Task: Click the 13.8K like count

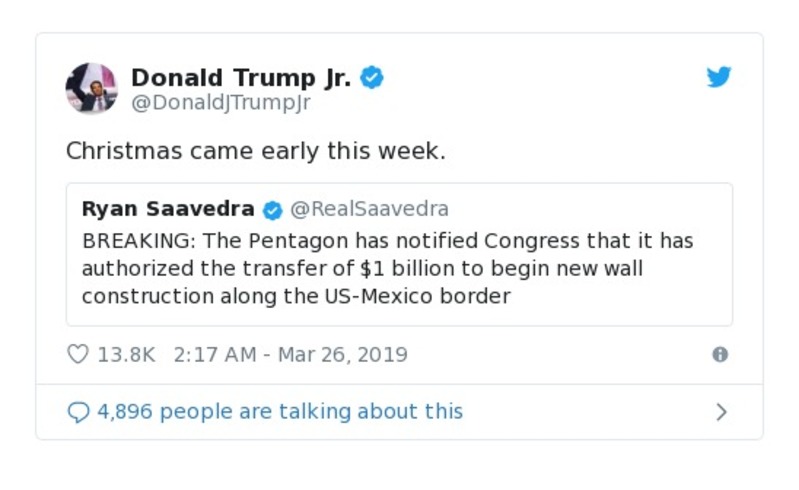Action: click(x=126, y=354)
